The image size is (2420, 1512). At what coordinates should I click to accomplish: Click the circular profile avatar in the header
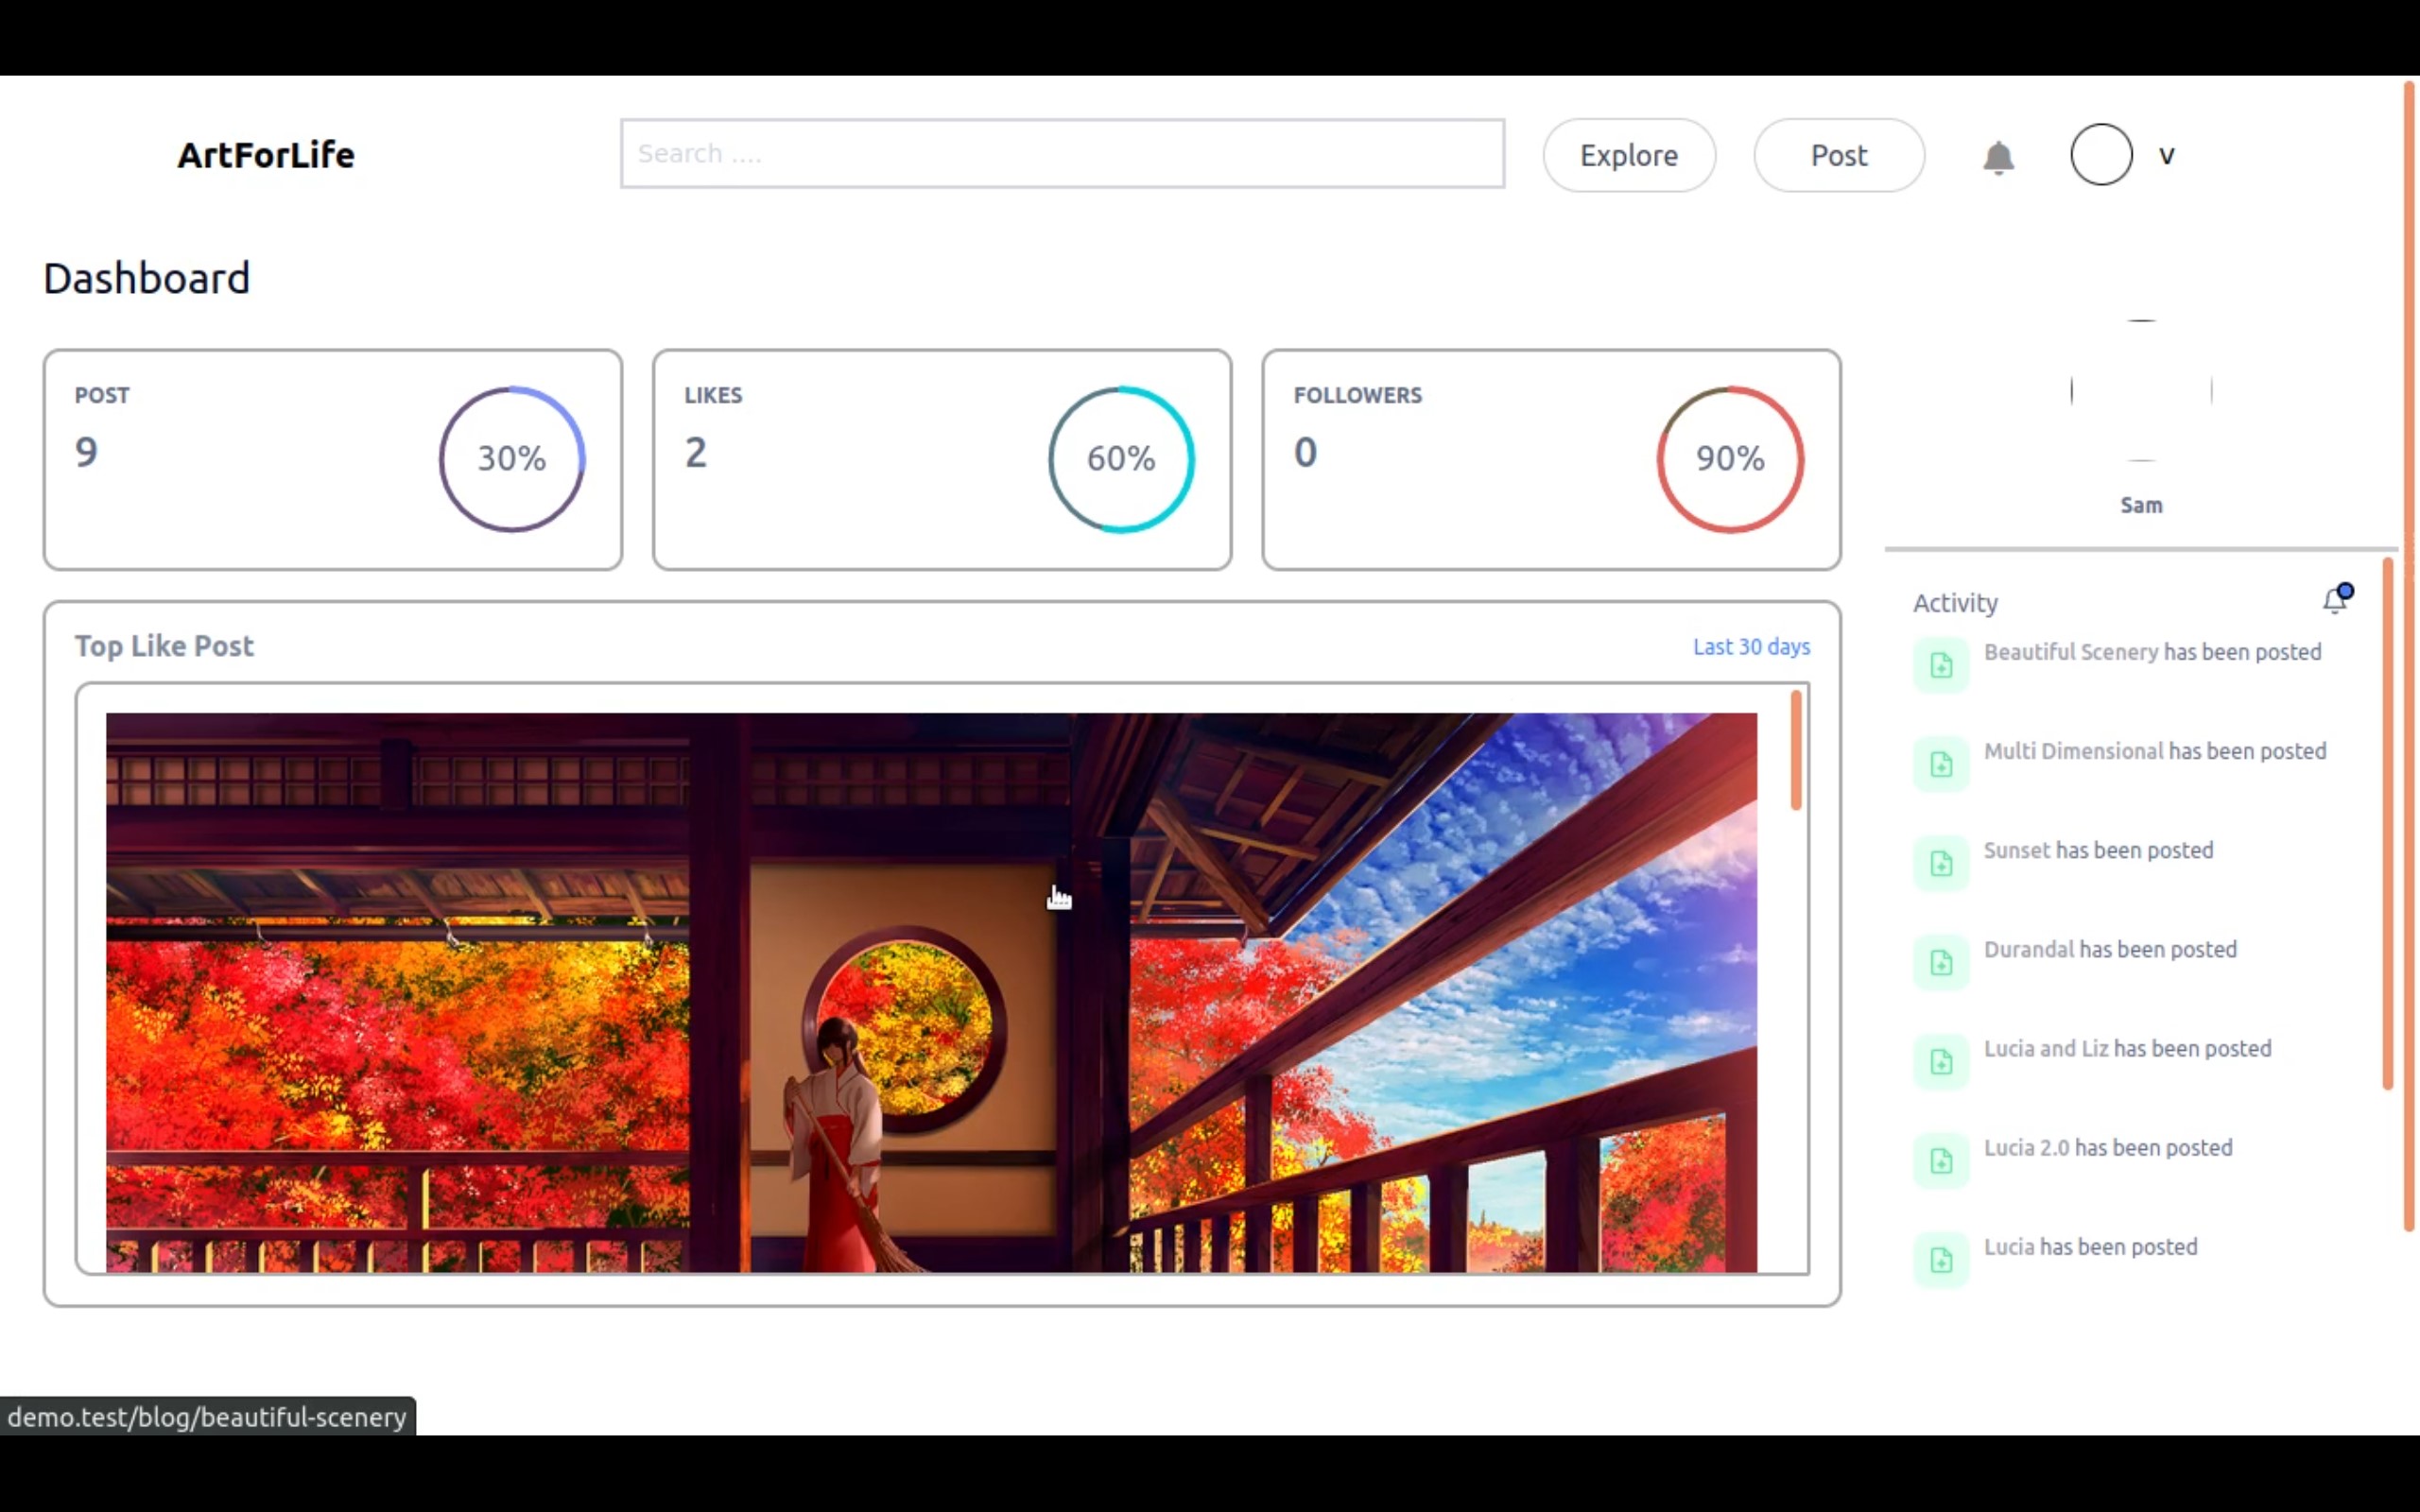pos(2101,155)
